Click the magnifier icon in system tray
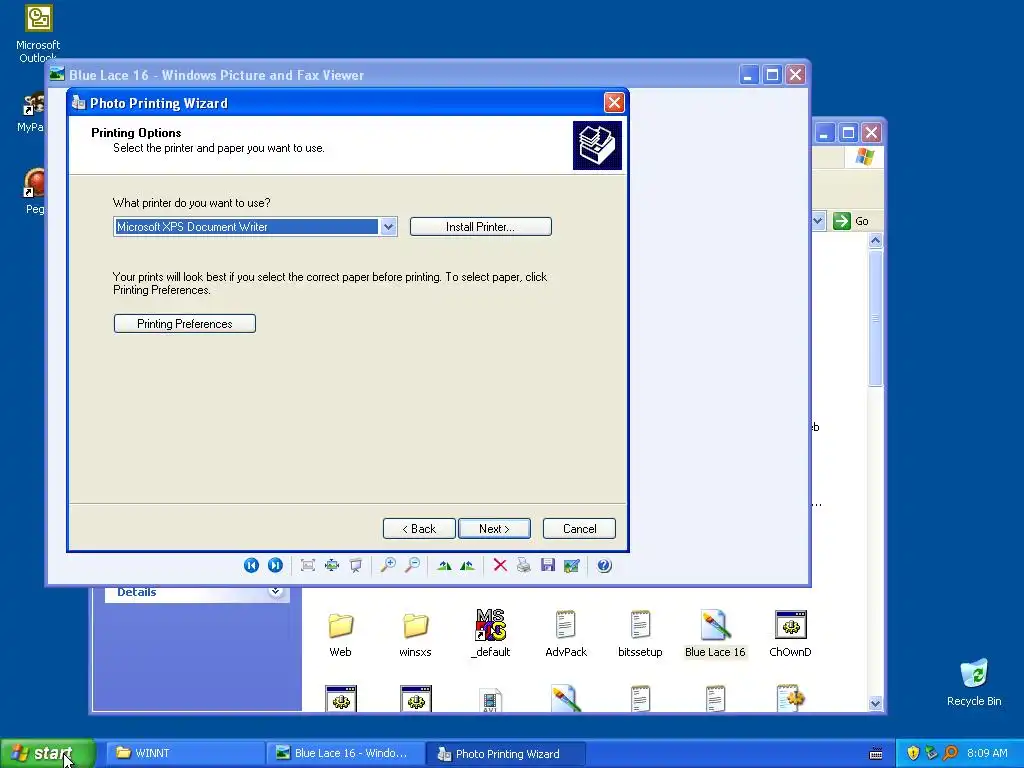The image size is (1024, 768). click(951, 754)
